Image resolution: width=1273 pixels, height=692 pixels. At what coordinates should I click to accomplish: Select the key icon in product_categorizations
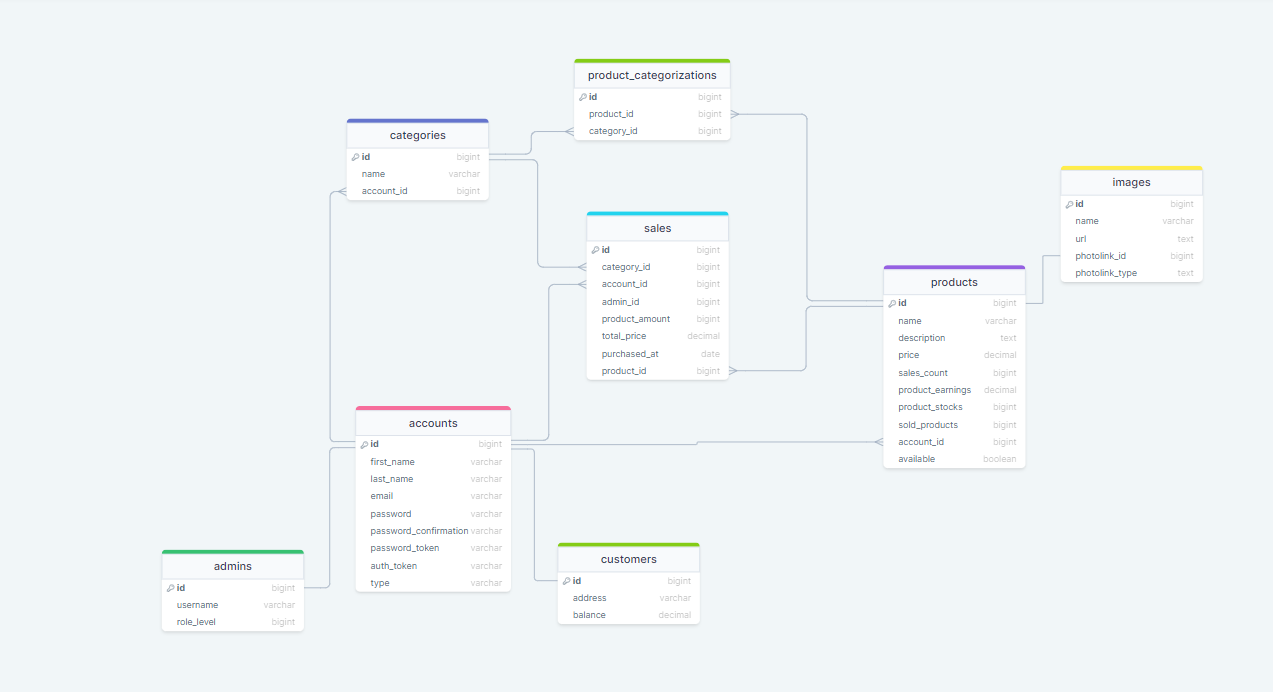coord(584,97)
